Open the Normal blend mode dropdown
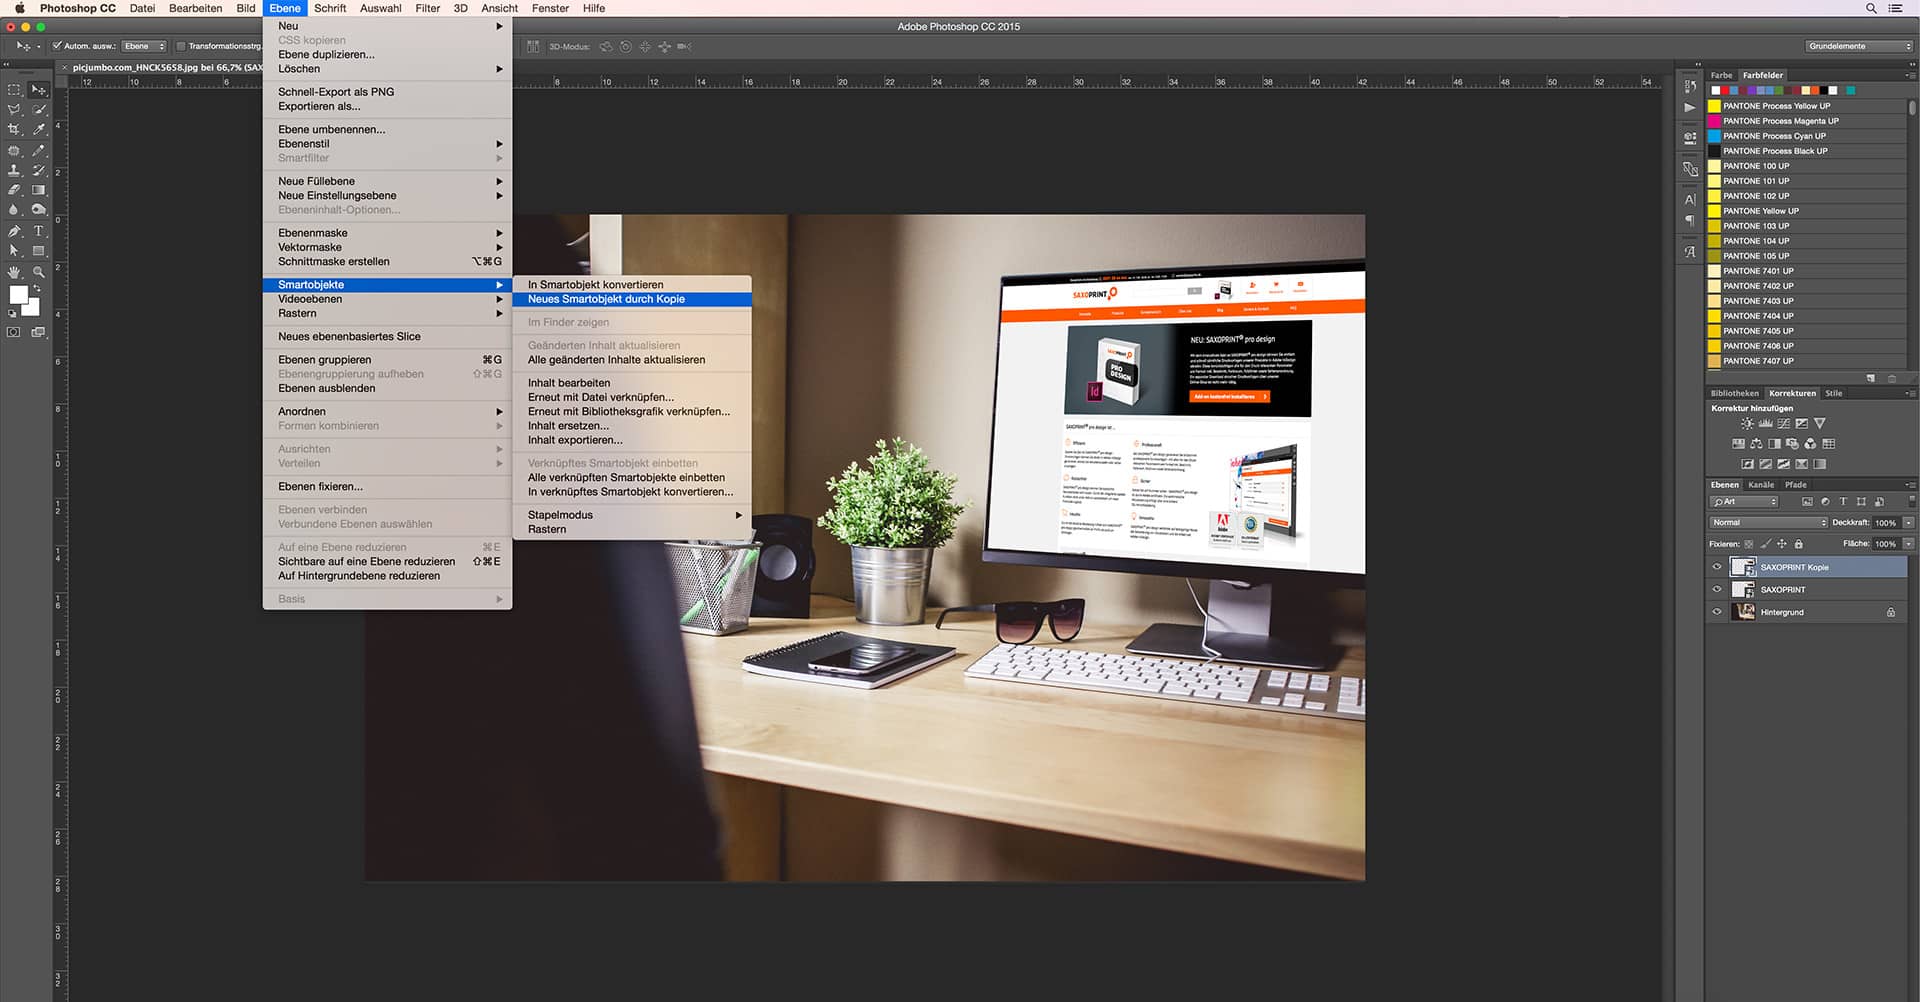This screenshot has height=1002, width=1920. [1767, 522]
